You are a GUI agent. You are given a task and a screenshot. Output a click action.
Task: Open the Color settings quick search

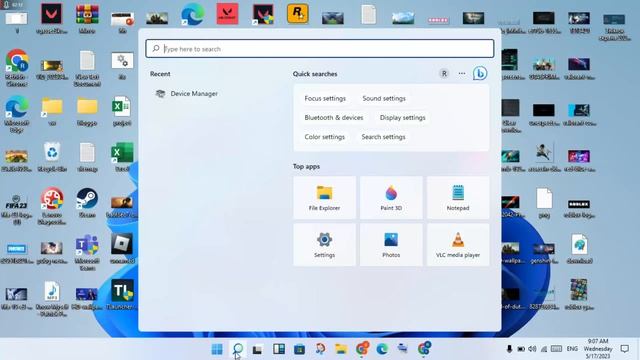(x=324, y=137)
